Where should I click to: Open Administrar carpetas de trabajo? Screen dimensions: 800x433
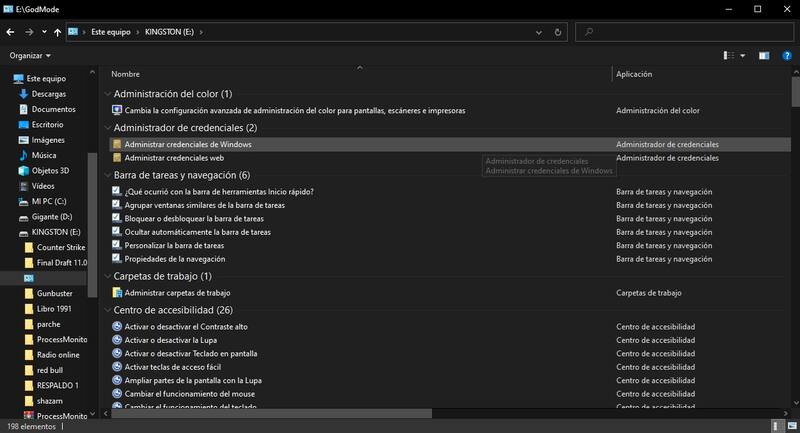tap(178, 293)
